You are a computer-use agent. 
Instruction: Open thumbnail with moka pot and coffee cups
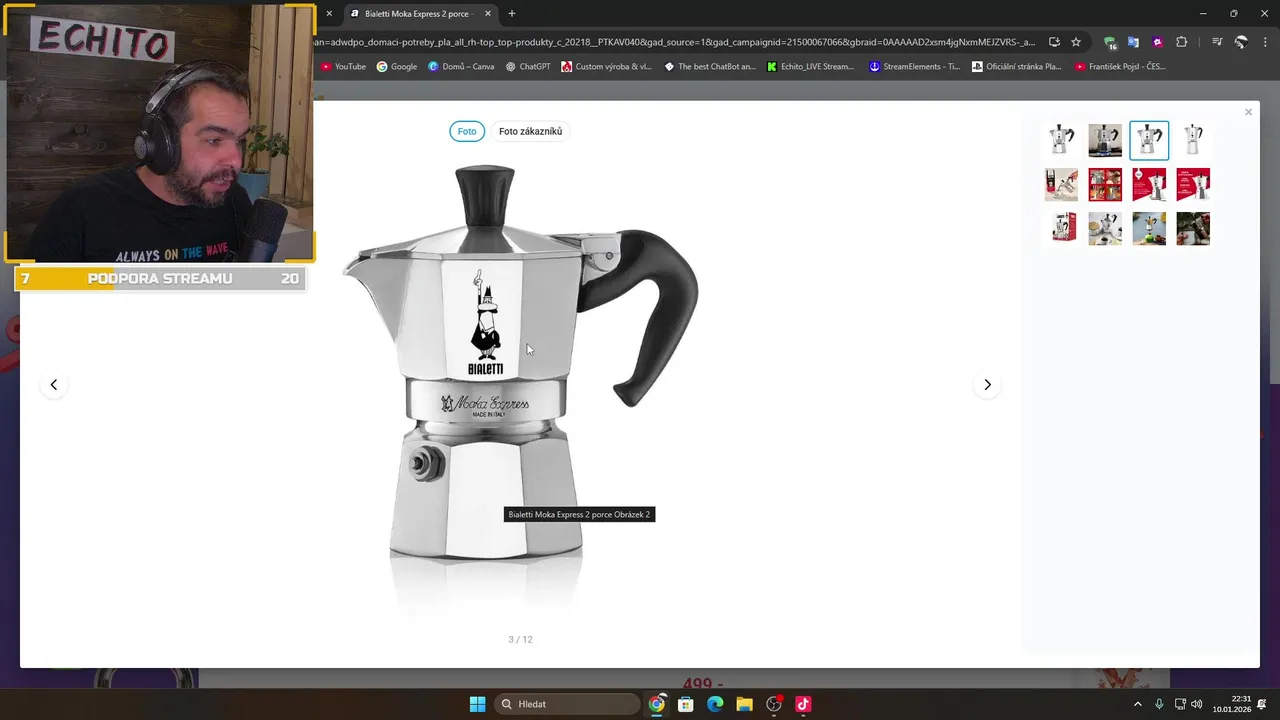(x=1105, y=229)
